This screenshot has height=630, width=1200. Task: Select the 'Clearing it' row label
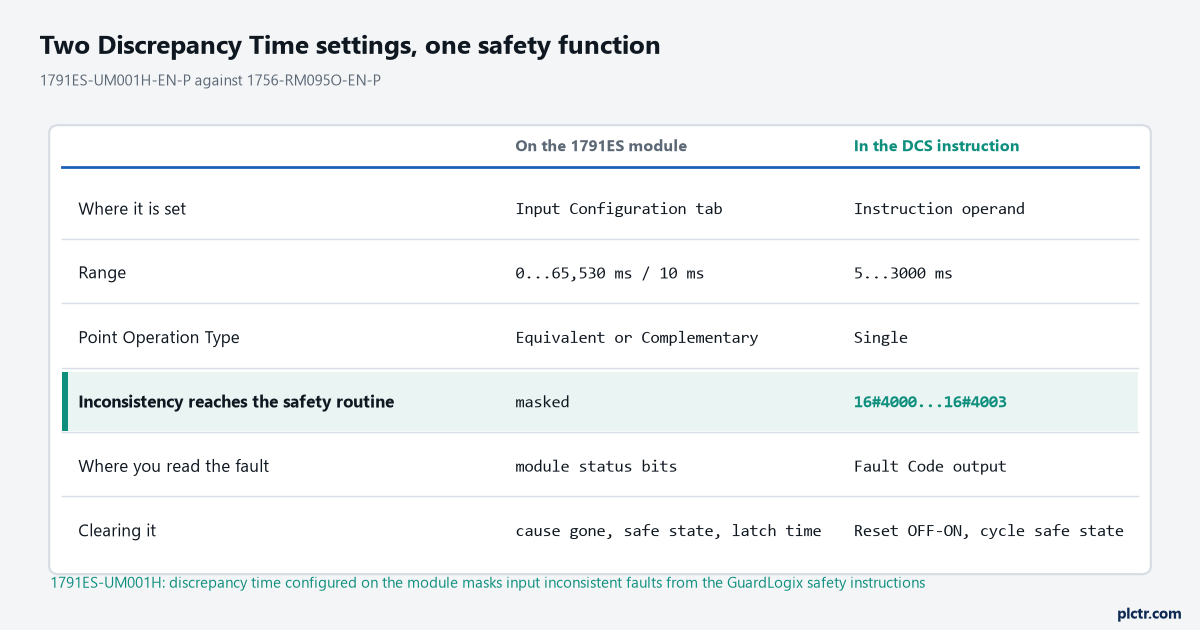coord(117,530)
